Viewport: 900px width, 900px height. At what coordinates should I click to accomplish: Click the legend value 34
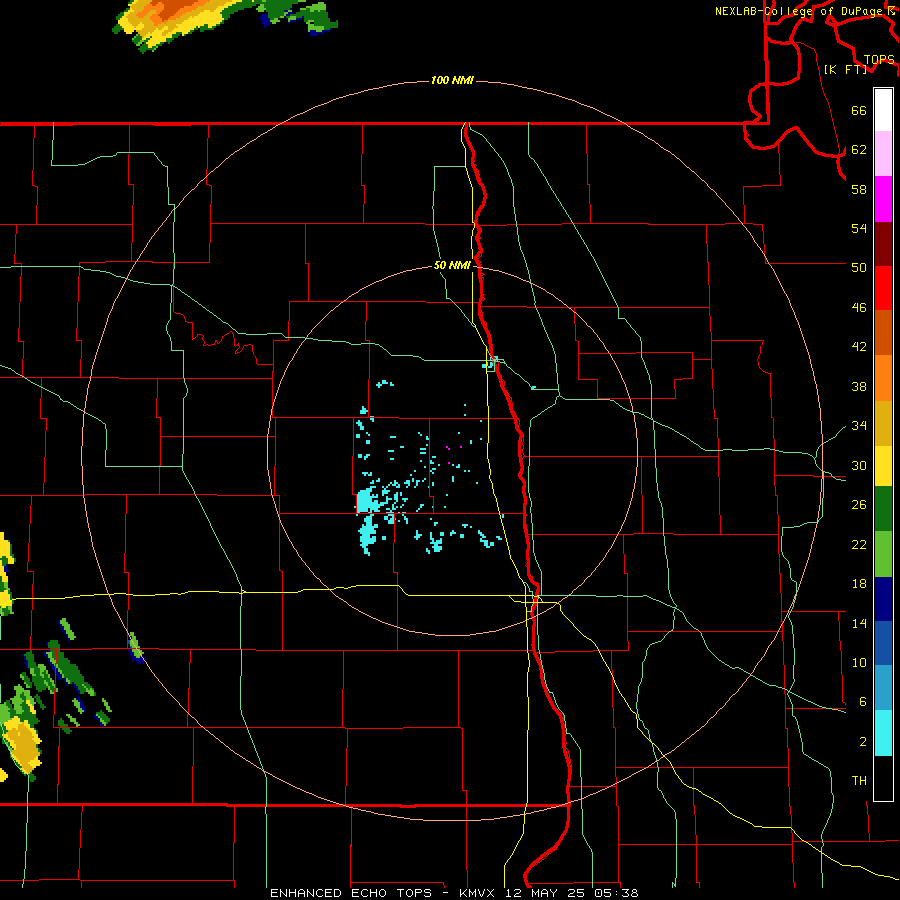click(859, 426)
